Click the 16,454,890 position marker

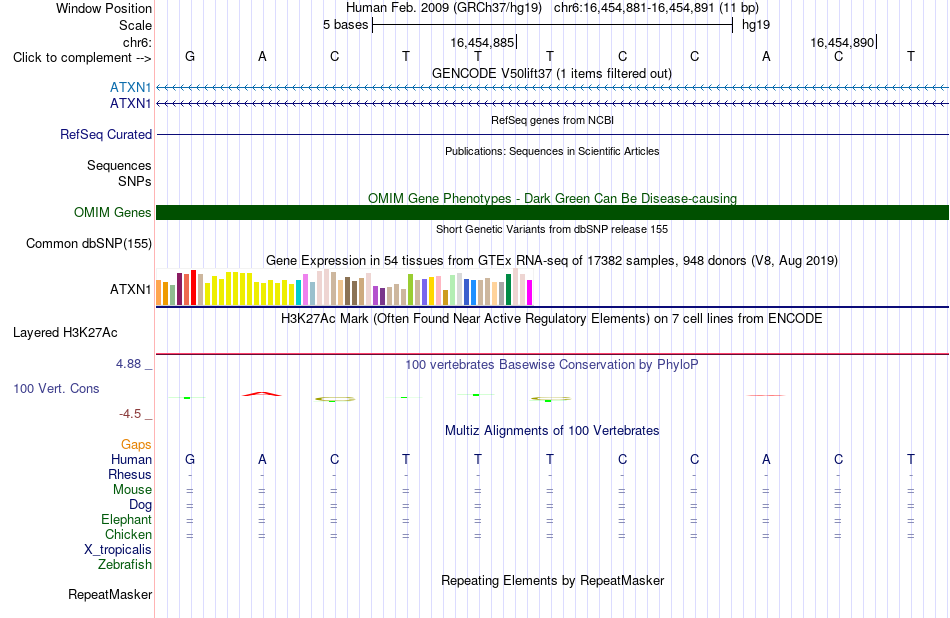pyautogui.click(x=842, y=42)
